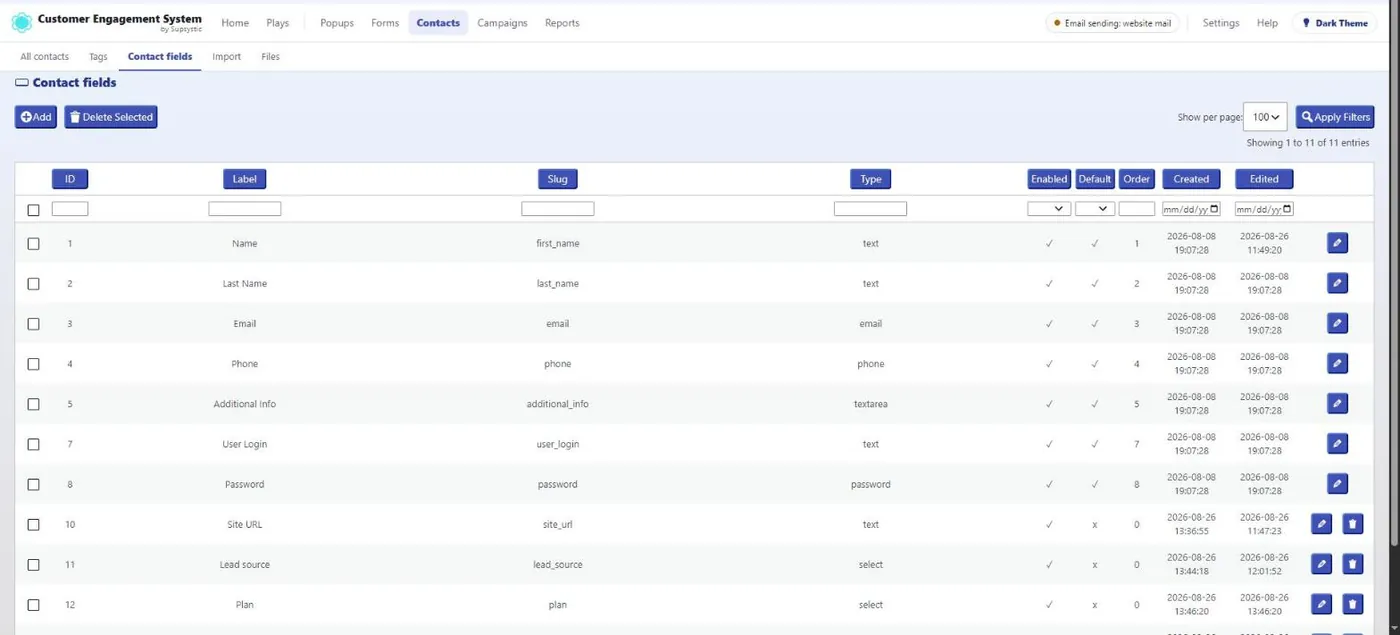Switch to the Tags tab
This screenshot has width=1400, height=635.
click(98, 57)
